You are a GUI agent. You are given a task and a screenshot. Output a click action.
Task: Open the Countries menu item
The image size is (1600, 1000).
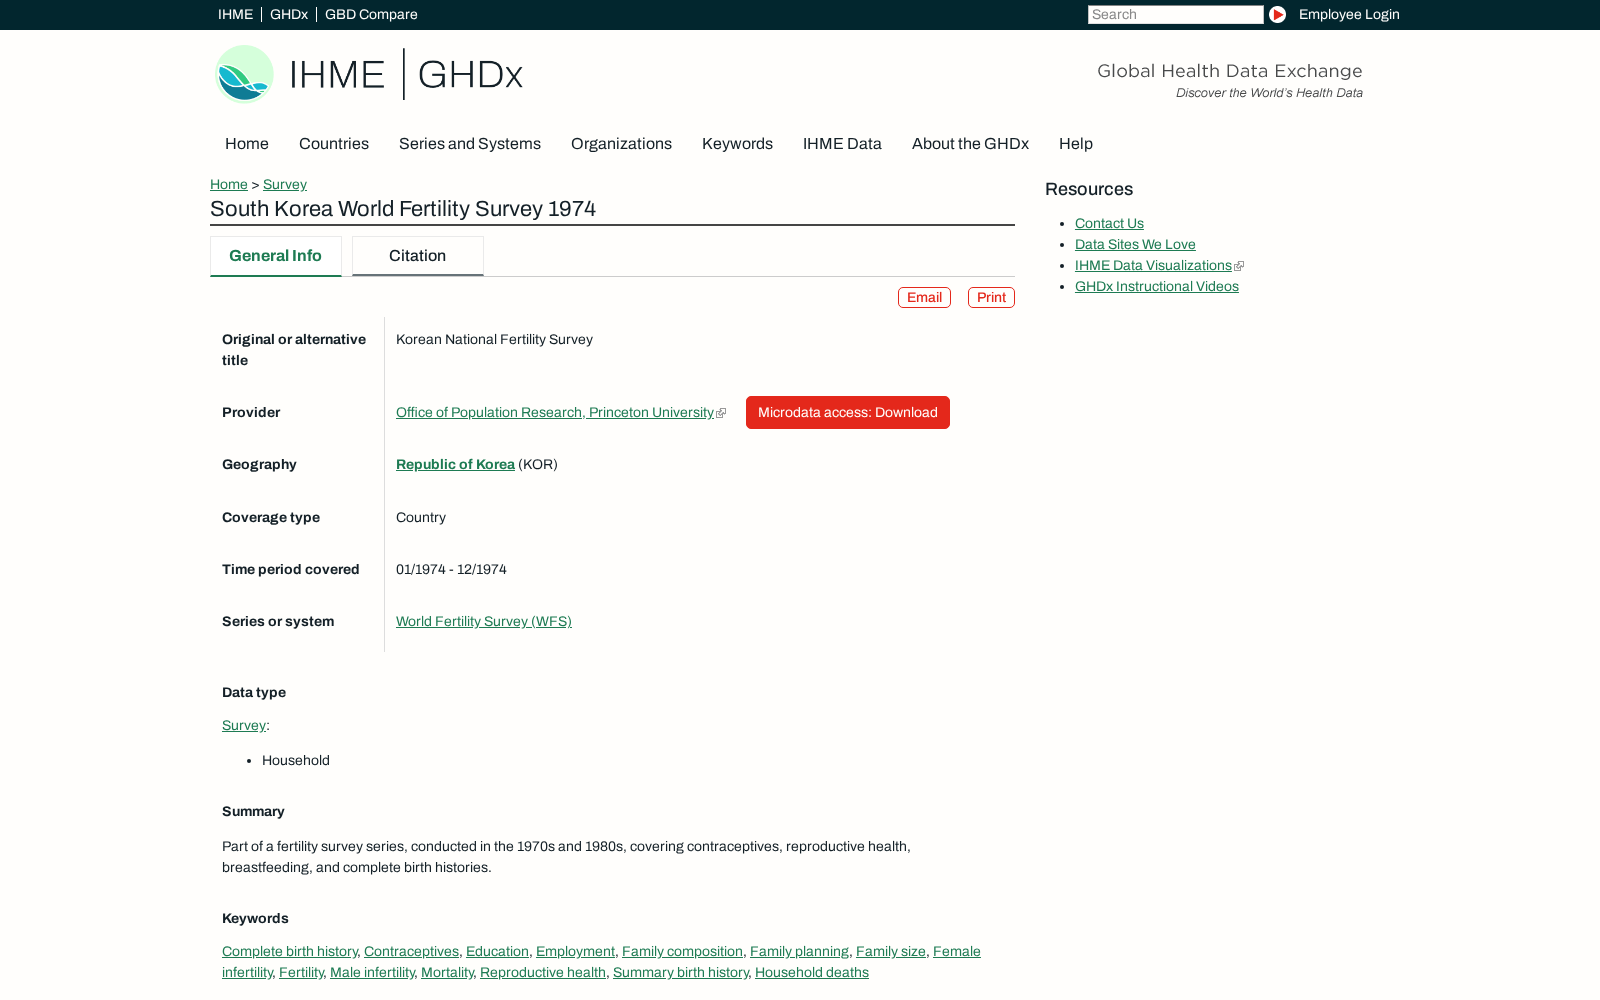tap(334, 144)
